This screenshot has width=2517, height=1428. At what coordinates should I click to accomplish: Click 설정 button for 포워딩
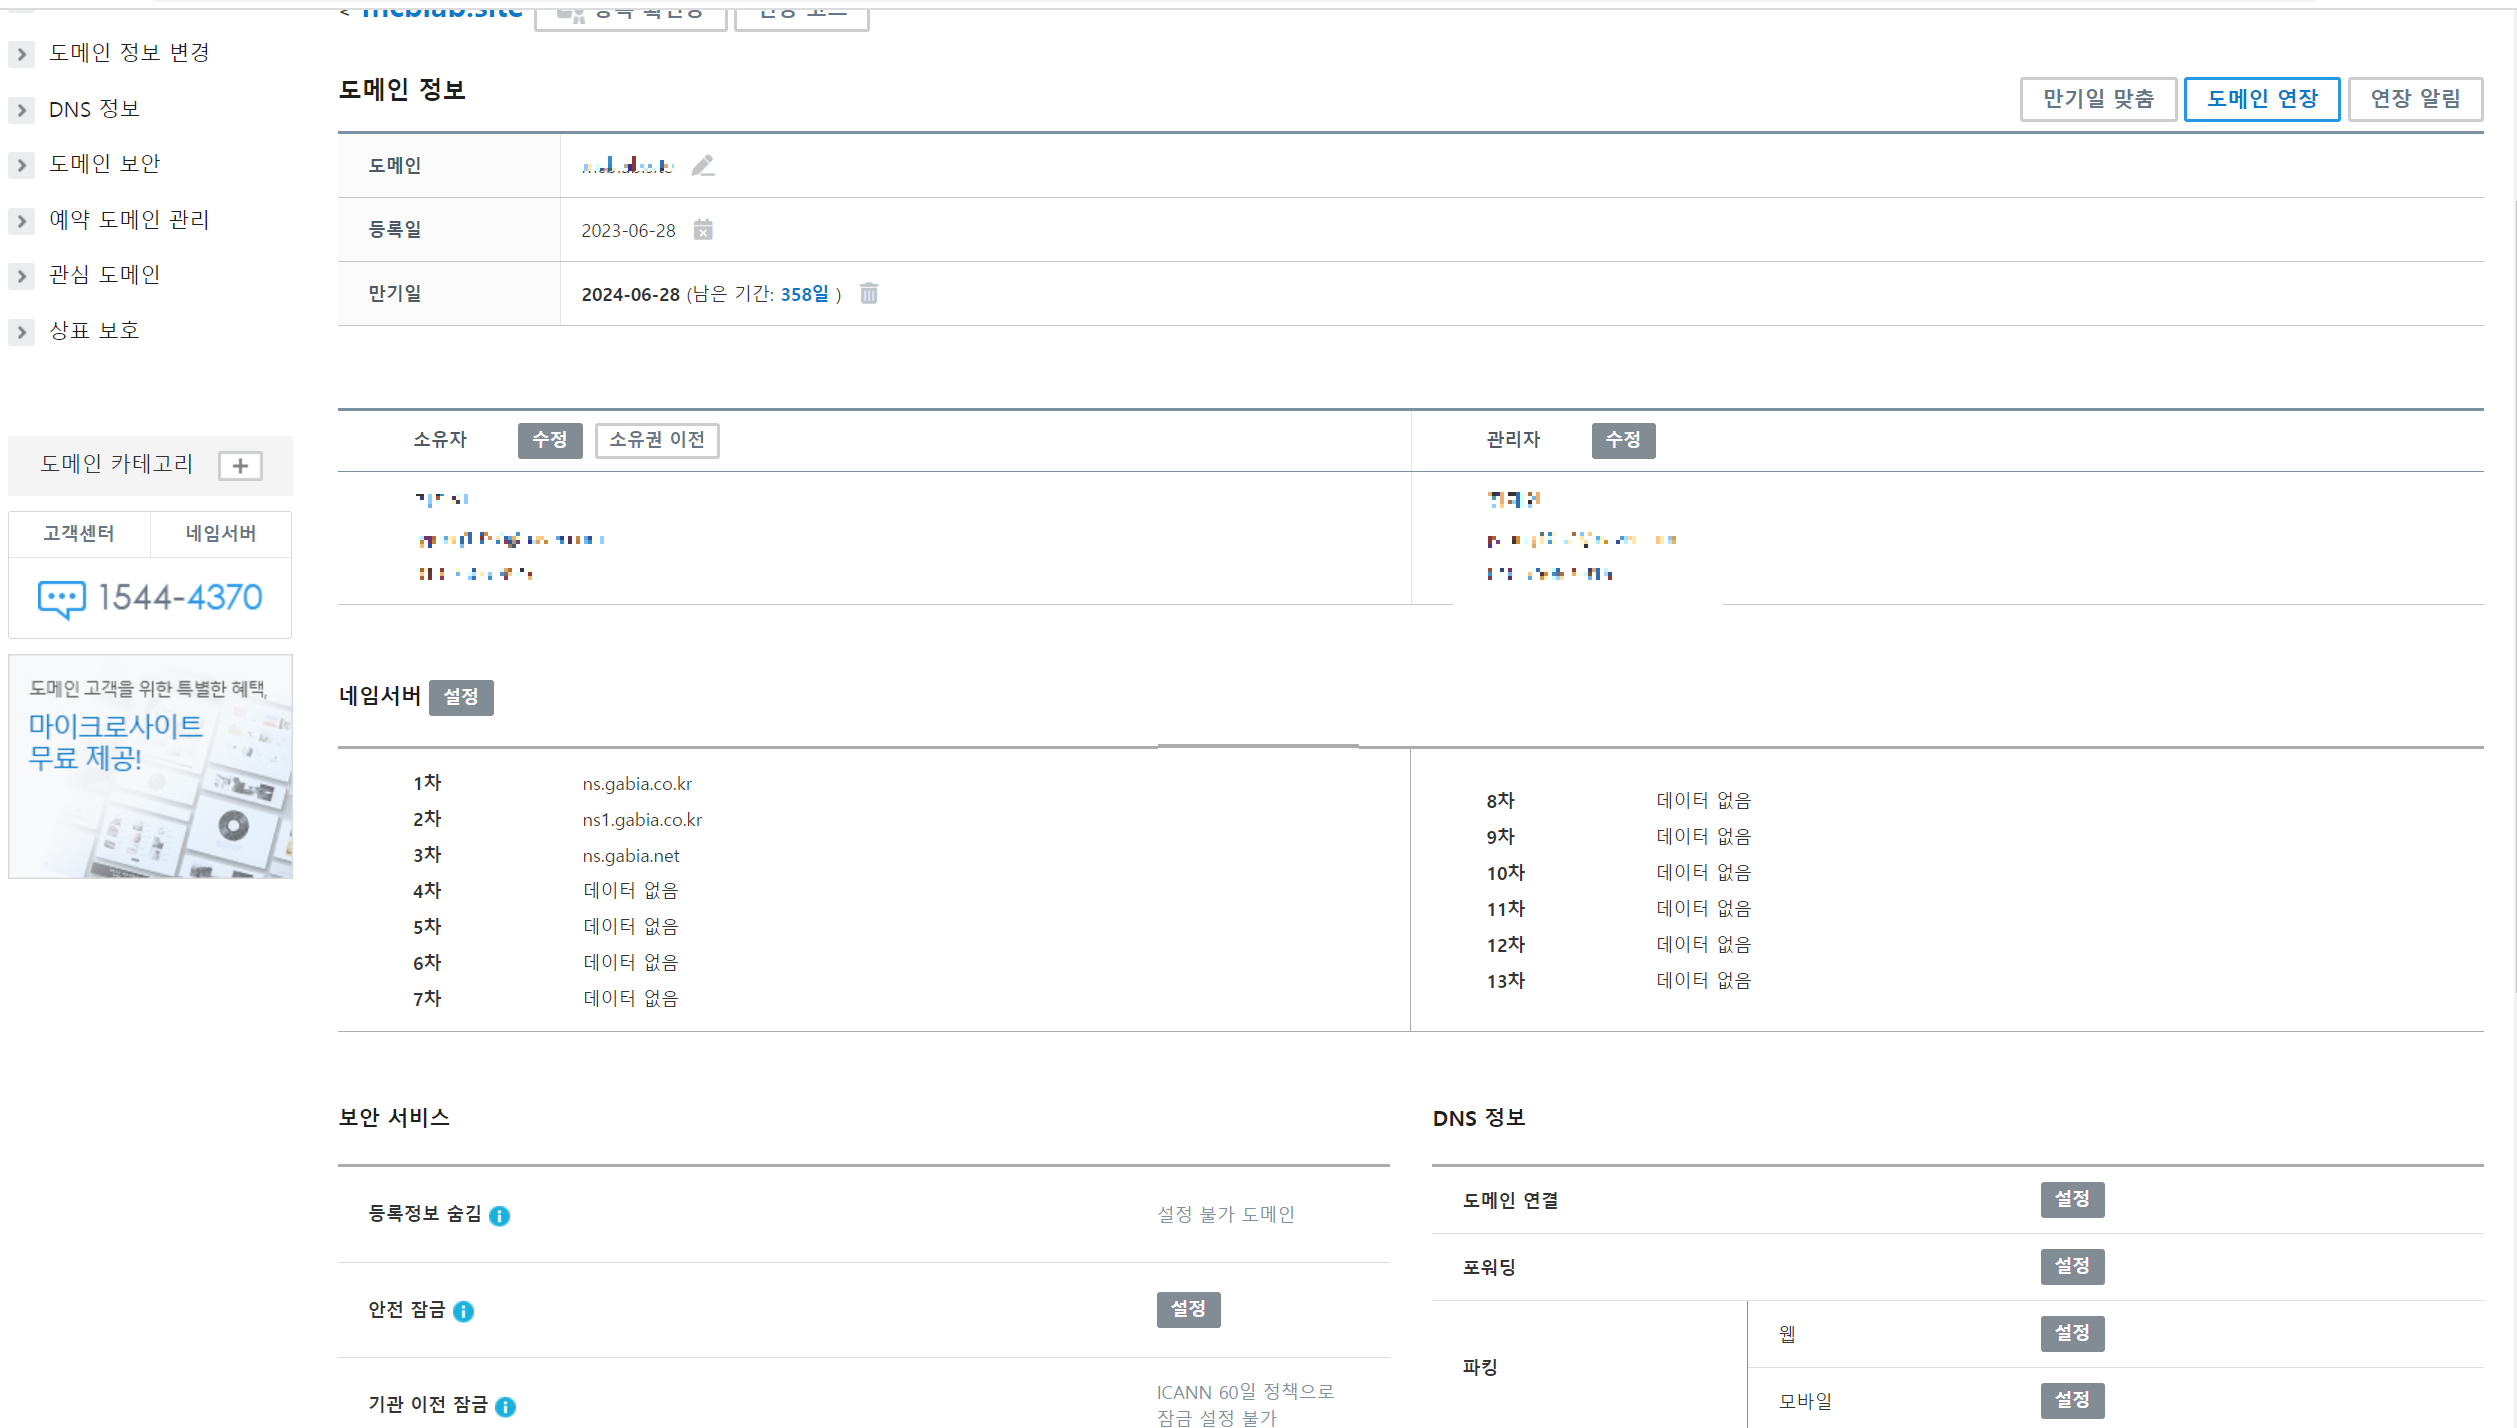[x=2071, y=1266]
